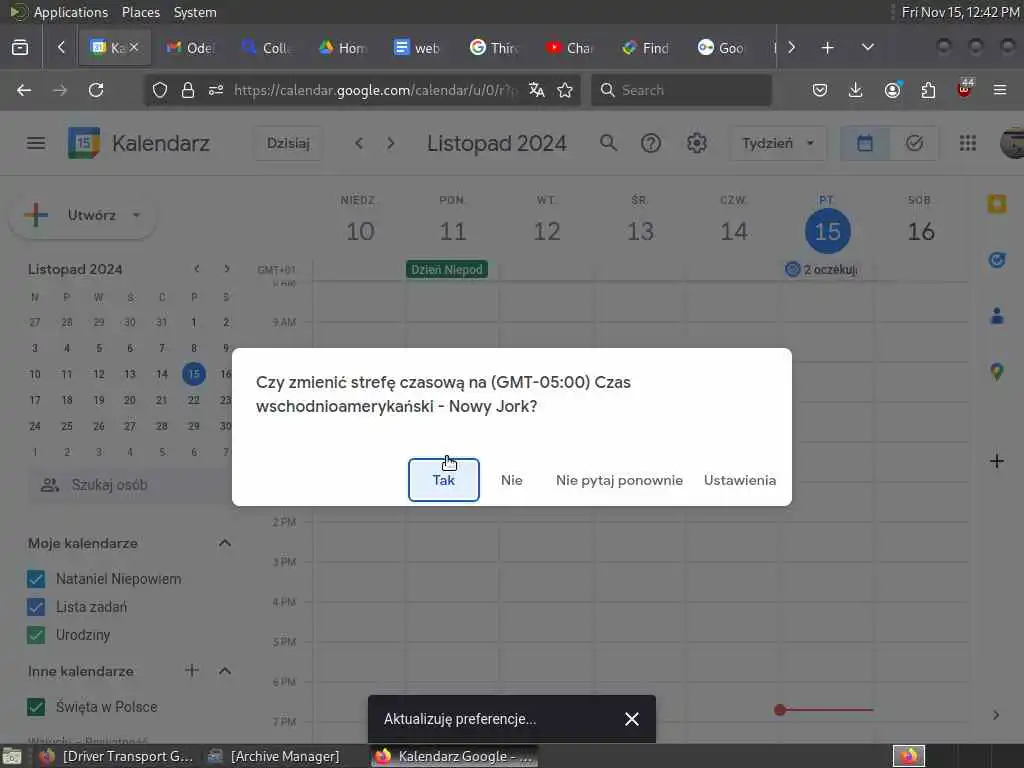1024x768 pixels.
Task: Add other calendar with plus icon
Action: (x=191, y=671)
